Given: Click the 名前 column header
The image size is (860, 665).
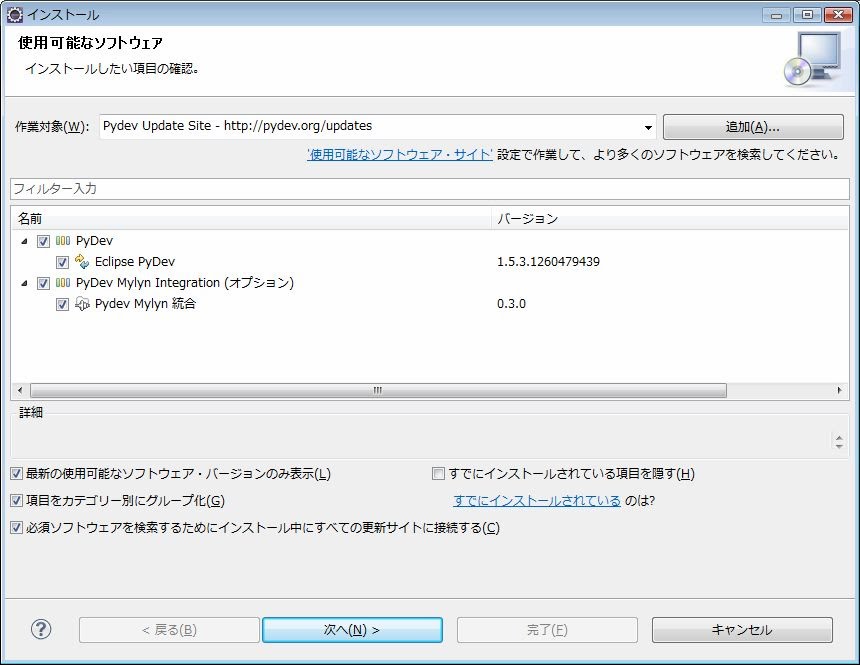Looking at the screenshot, I should pos(250,218).
